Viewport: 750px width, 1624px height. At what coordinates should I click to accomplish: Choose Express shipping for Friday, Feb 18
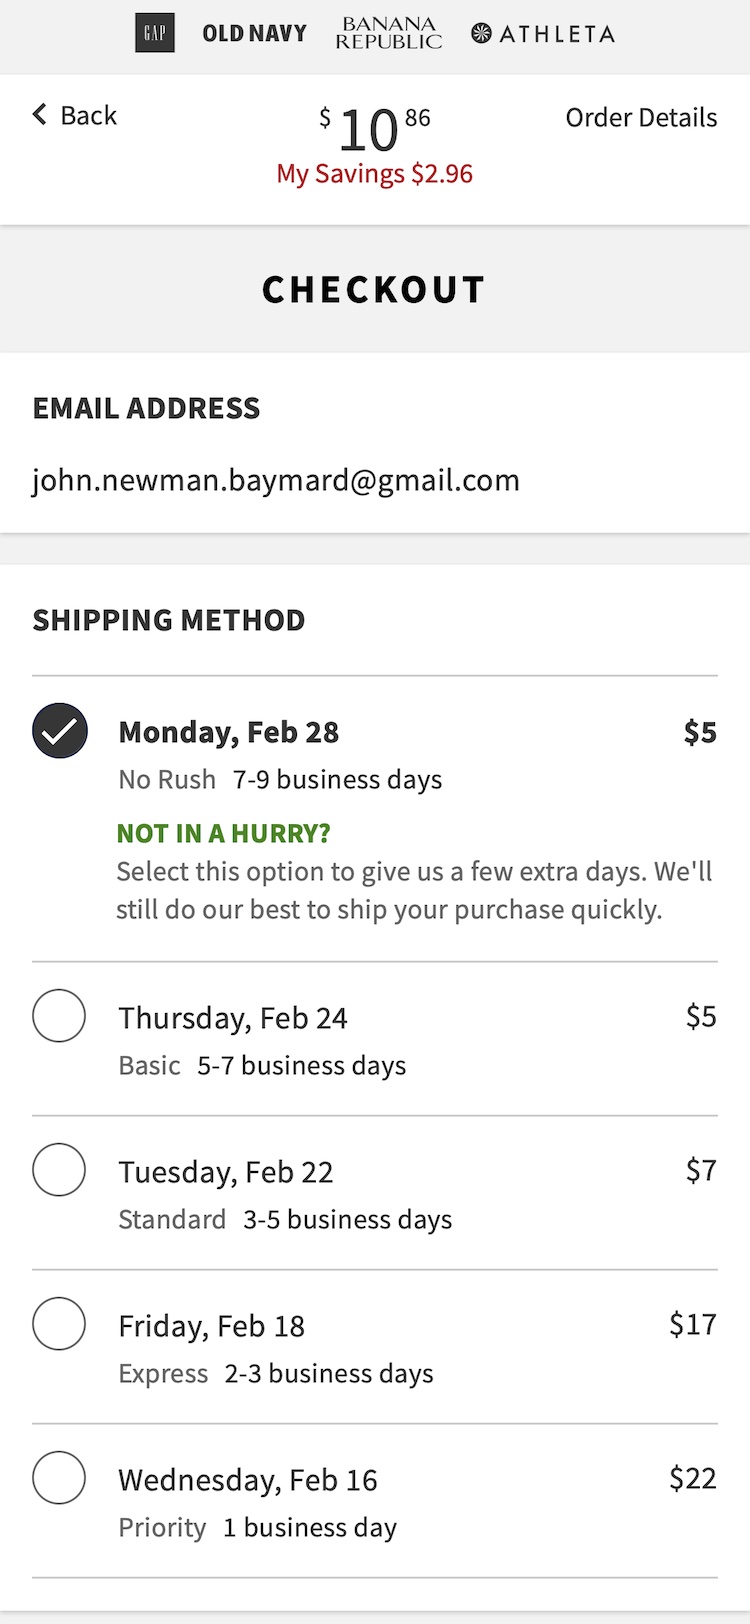(x=59, y=1324)
